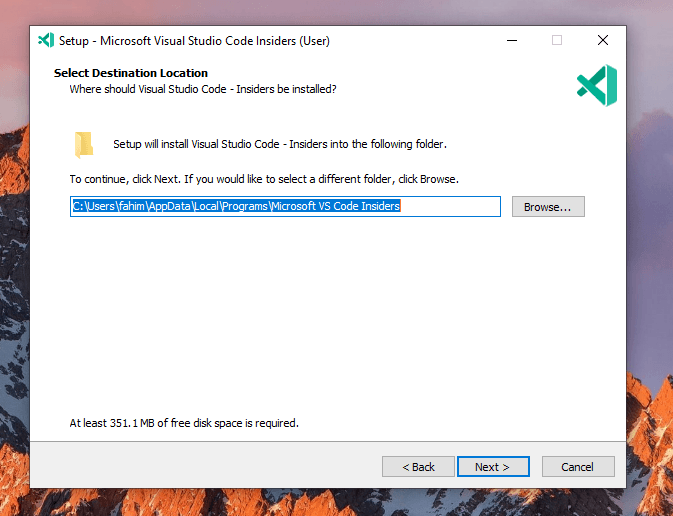Click the destination folder path field
673x516 pixels.
[285, 206]
